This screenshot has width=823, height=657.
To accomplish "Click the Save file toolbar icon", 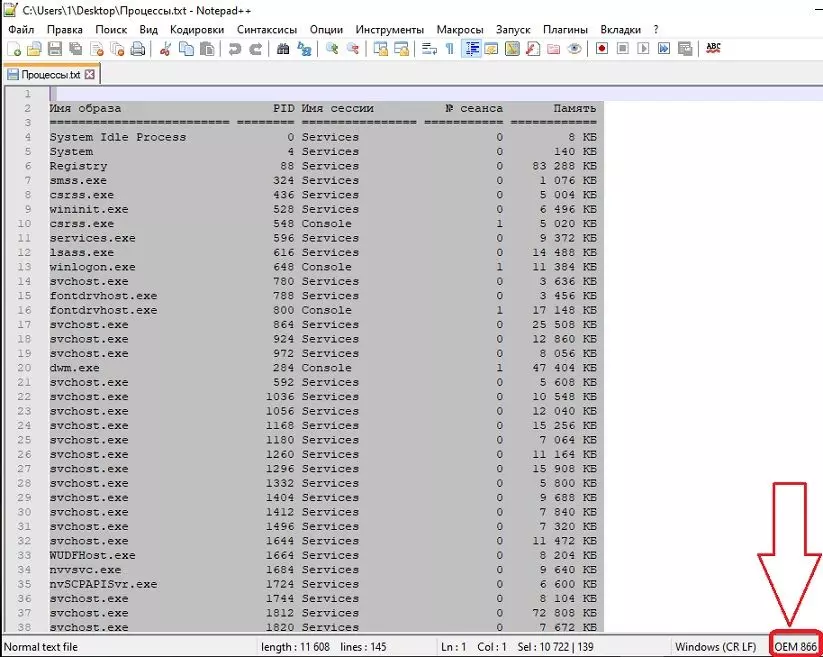I will (x=53, y=48).
